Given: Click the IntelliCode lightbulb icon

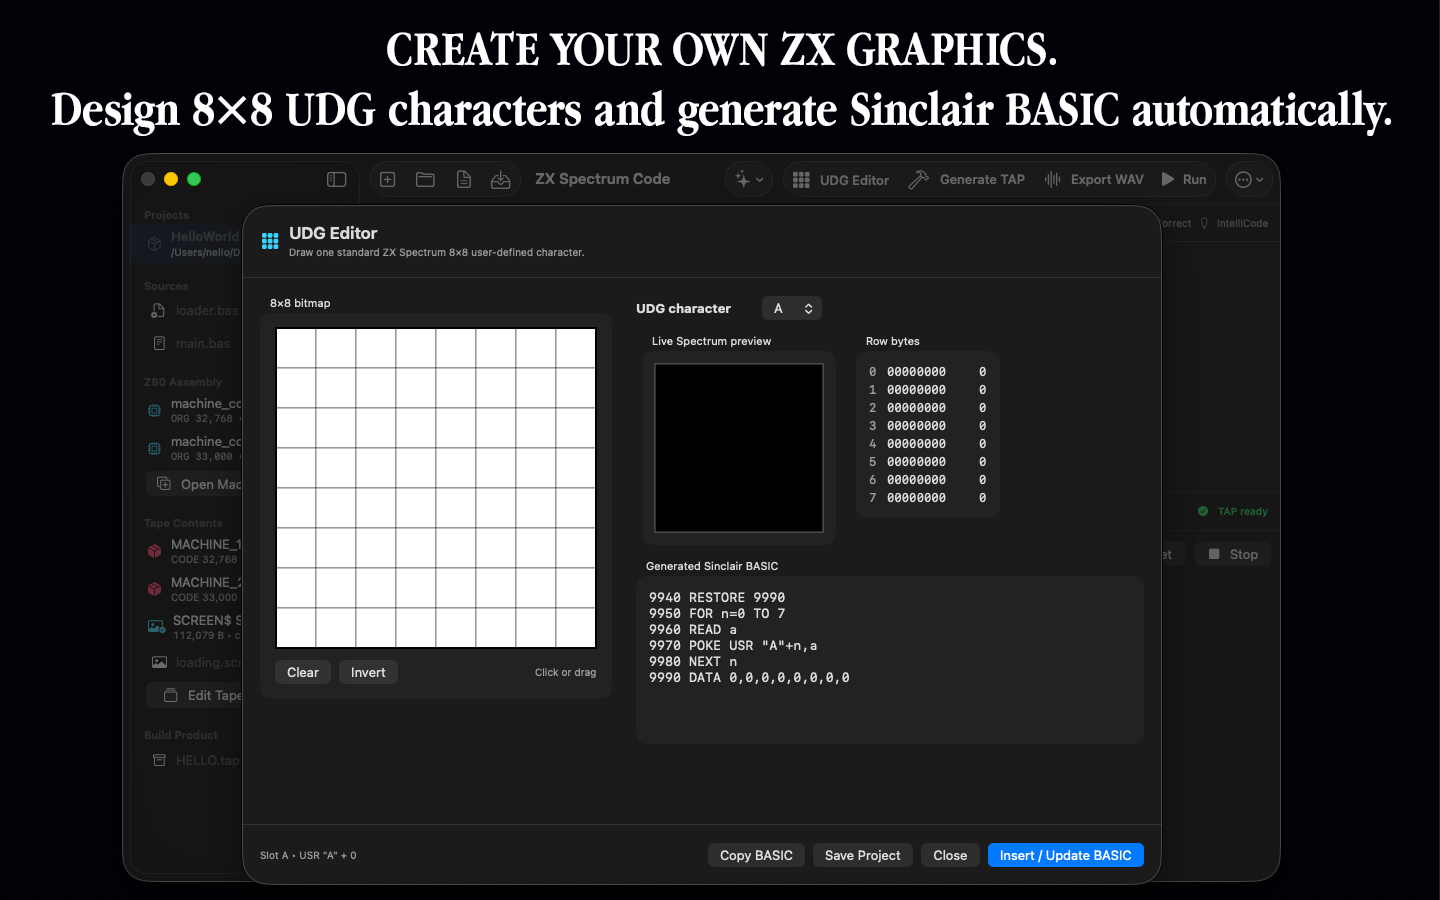Looking at the screenshot, I should point(1204,223).
